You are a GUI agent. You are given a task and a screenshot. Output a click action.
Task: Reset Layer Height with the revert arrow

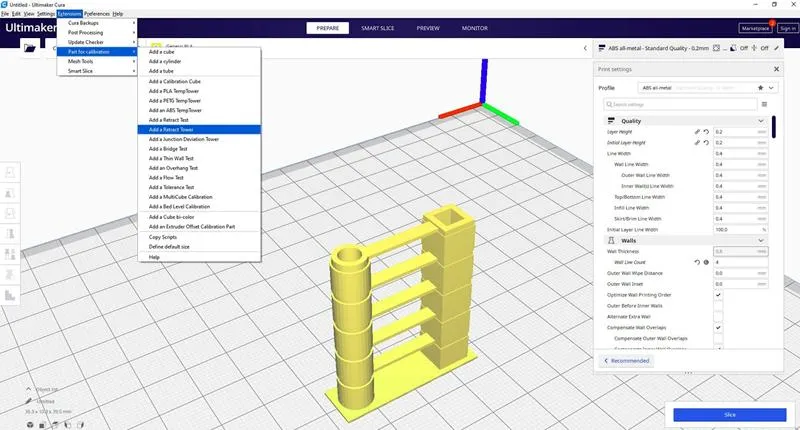click(x=706, y=132)
